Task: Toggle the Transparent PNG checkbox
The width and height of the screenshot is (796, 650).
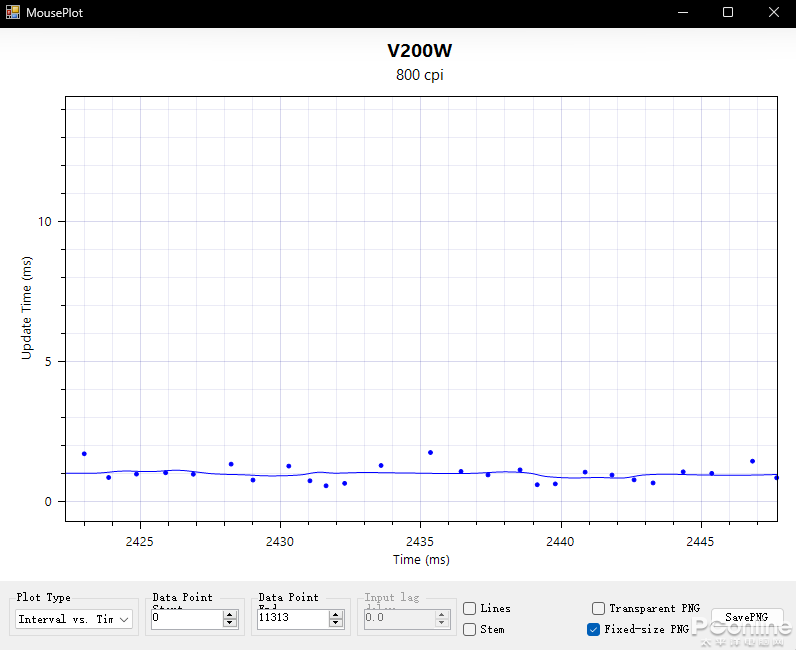Action: point(599,608)
